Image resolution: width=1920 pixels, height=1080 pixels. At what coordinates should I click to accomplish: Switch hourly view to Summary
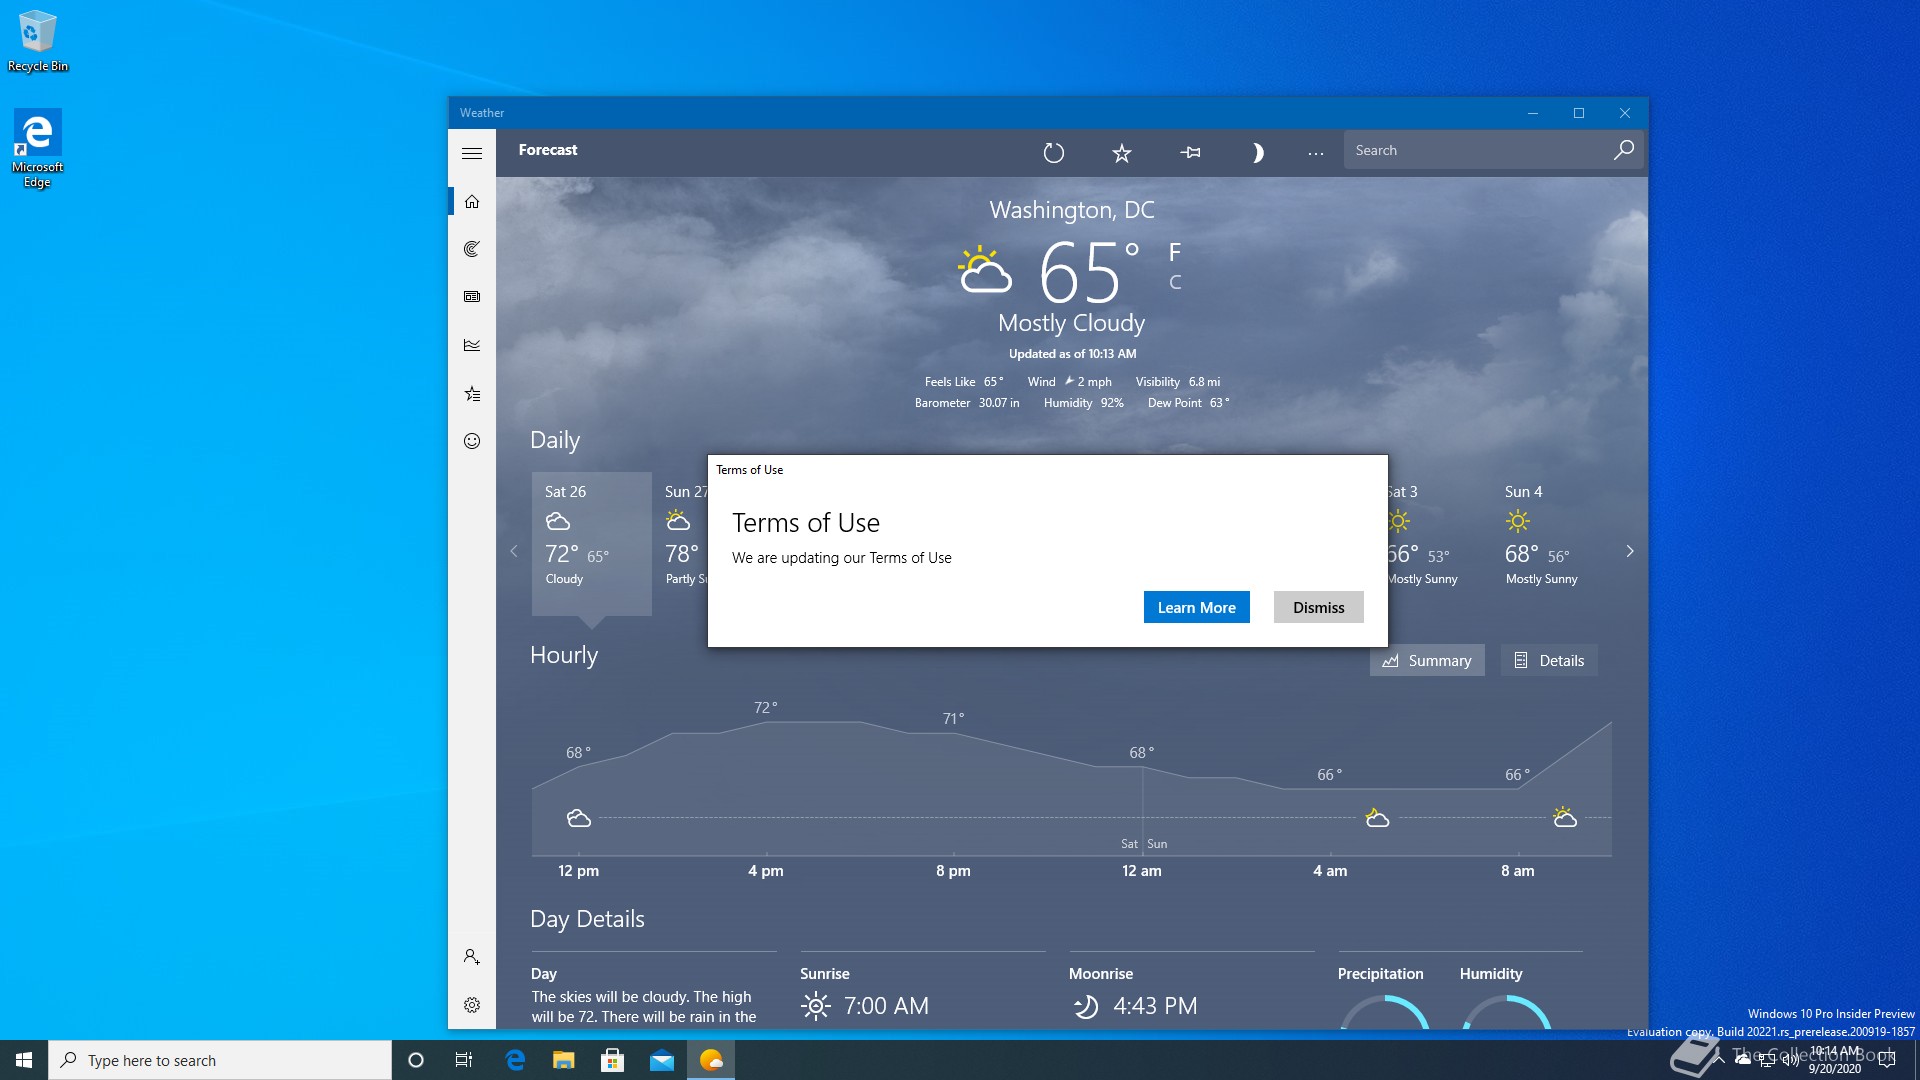[x=1427, y=660]
